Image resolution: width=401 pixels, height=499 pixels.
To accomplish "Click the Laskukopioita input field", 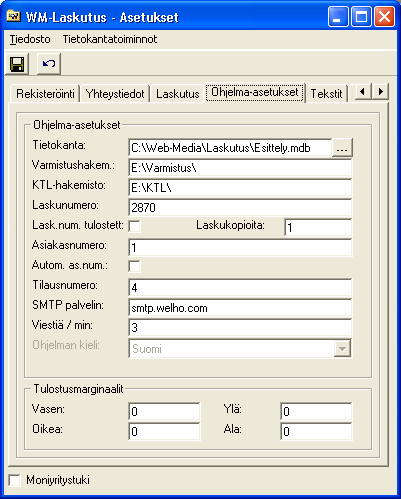I will [x=318, y=228].
